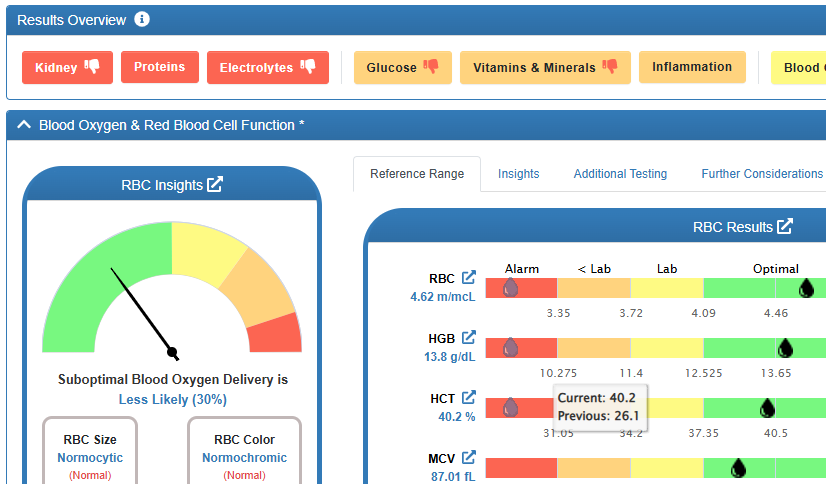Click the thumbs-down icon on Electrolytes

308,66
